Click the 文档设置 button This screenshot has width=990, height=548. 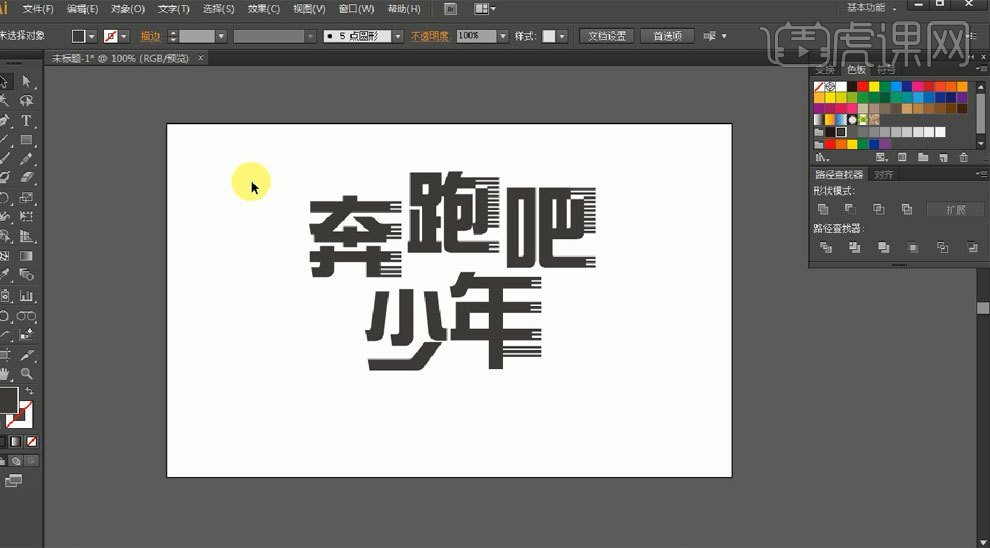tap(607, 36)
